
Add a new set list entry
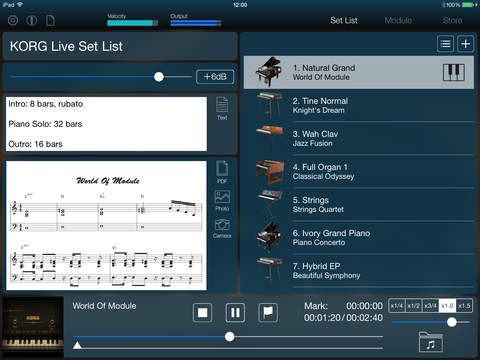[x=465, y=44]
